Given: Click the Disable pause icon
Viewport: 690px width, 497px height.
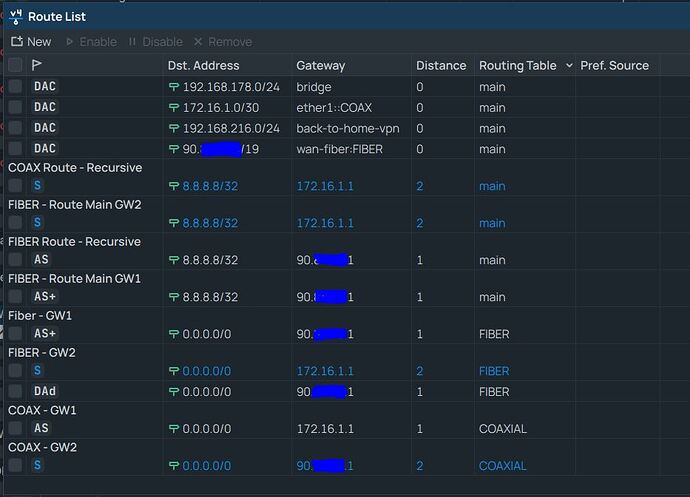Looking at the screenshot, I should tap(132, 42).
